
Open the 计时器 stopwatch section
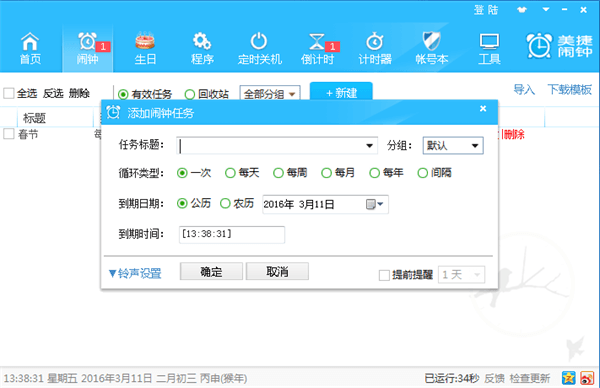[375, 48]
